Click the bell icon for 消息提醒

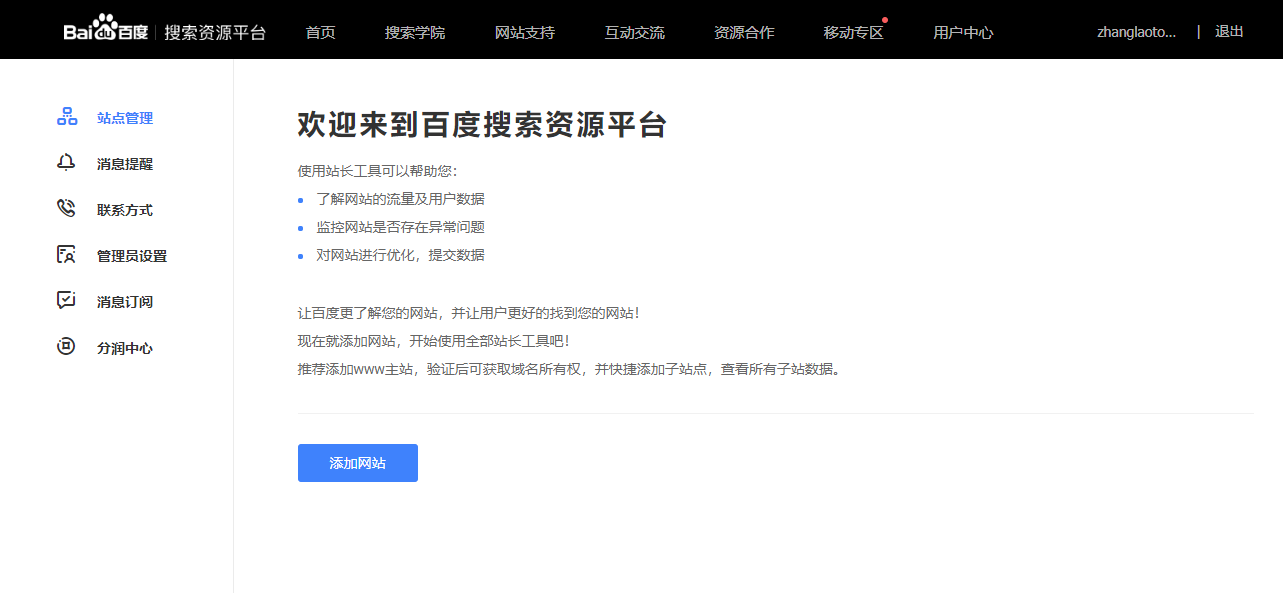point(67,163)
